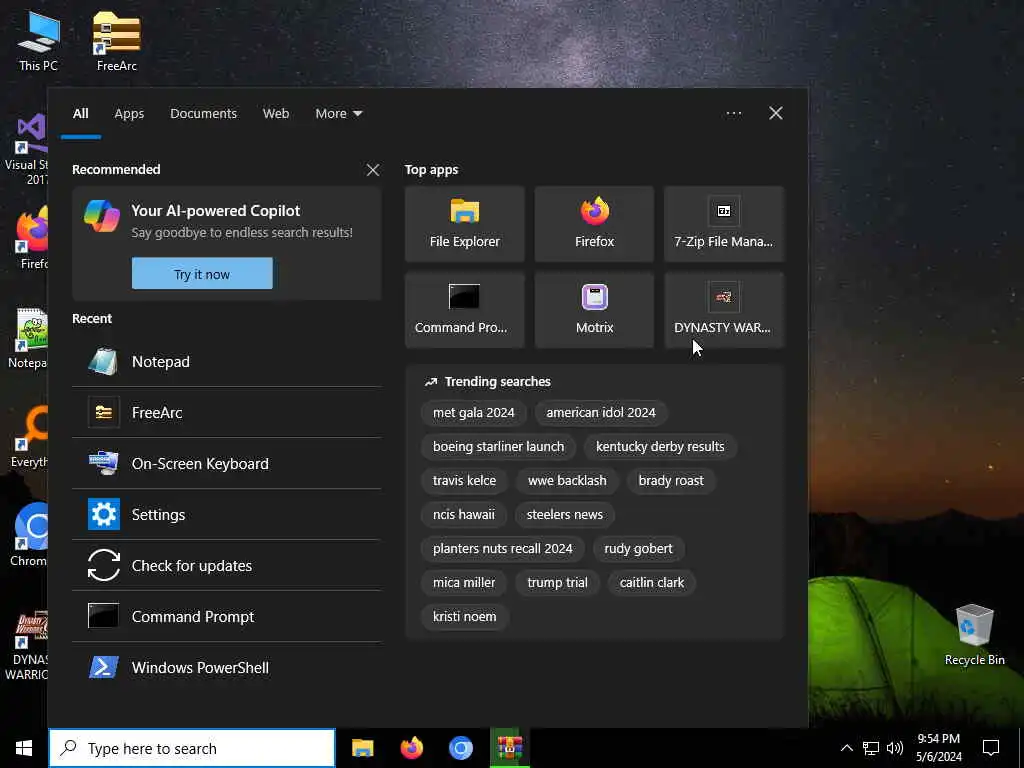Switch to the Apps tab
The image size is (1024, 768).
pyautogui.click(x=129, y=114)
